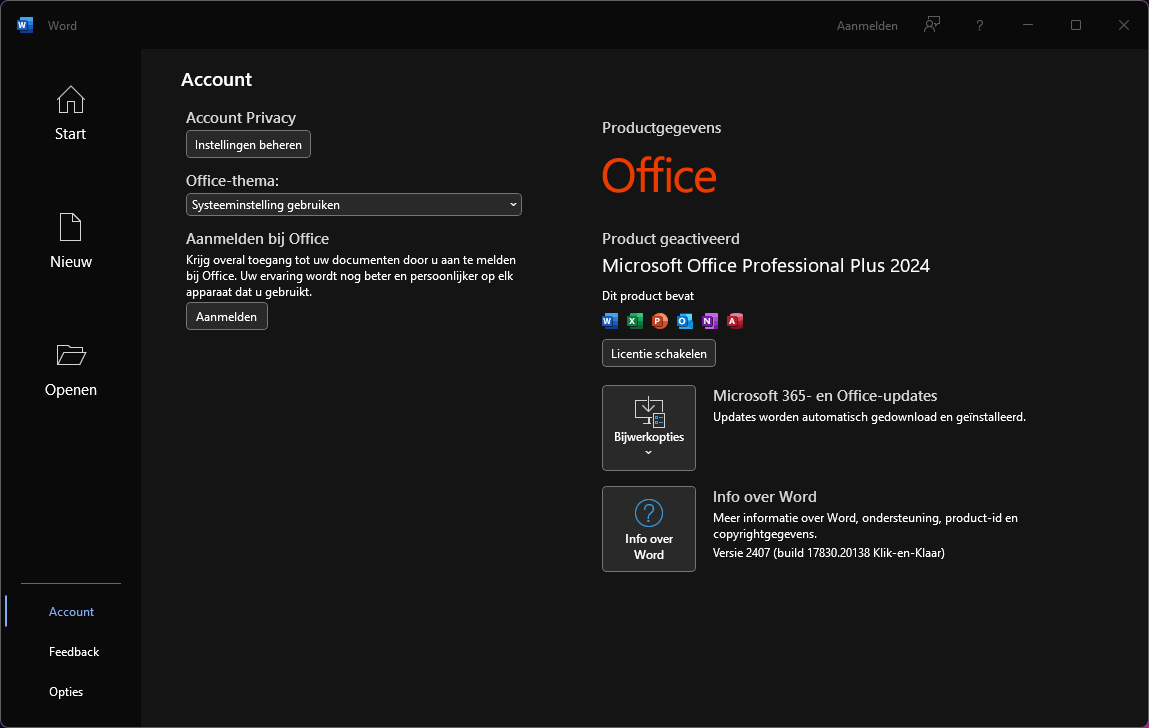1149x728 pixels.
Task: Close the Word window
Action: (1123, 25)
